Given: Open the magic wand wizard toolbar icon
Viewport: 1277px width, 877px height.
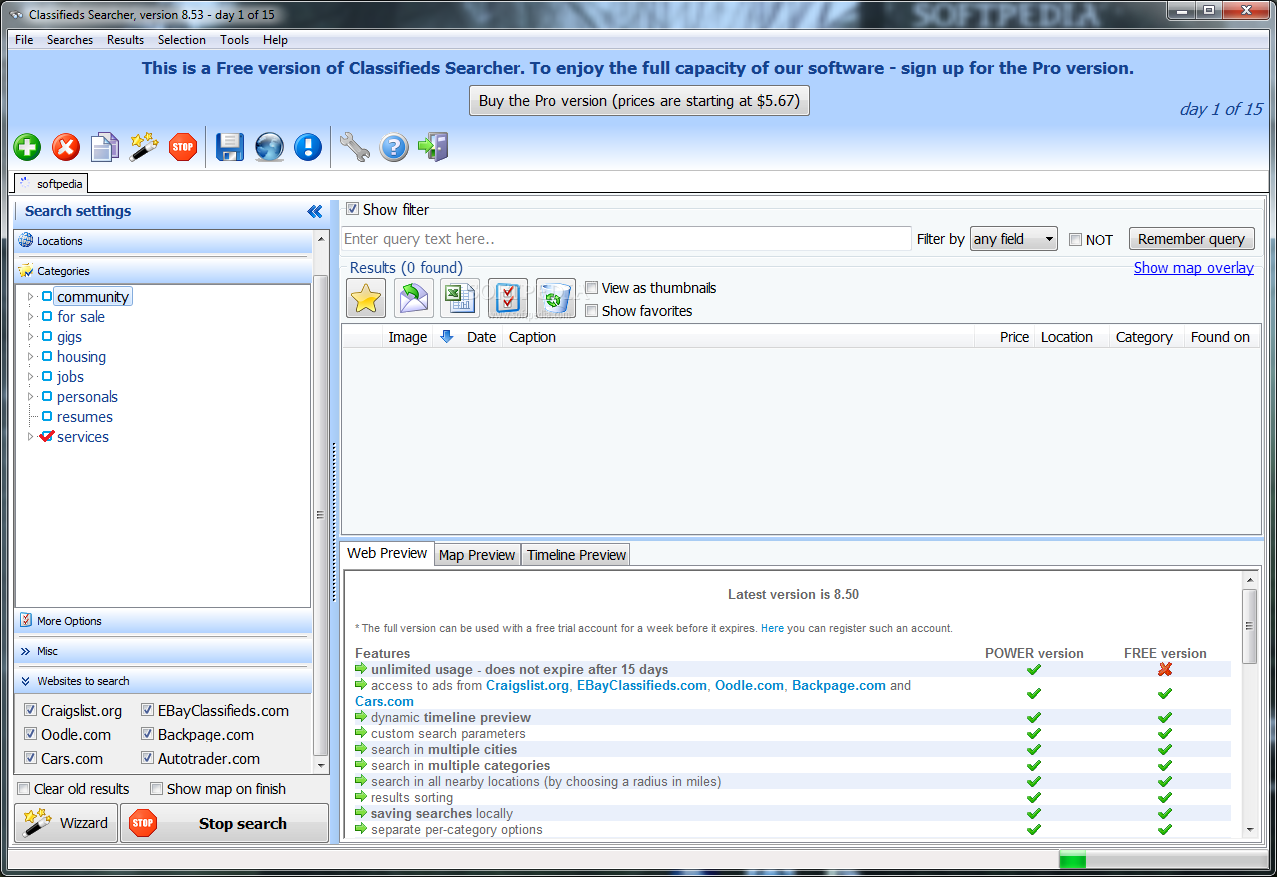Looking at the screenshot, I should point(144,148).
